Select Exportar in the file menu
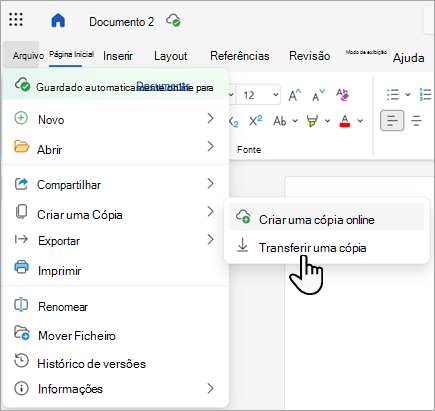 (x=115, y=240)
